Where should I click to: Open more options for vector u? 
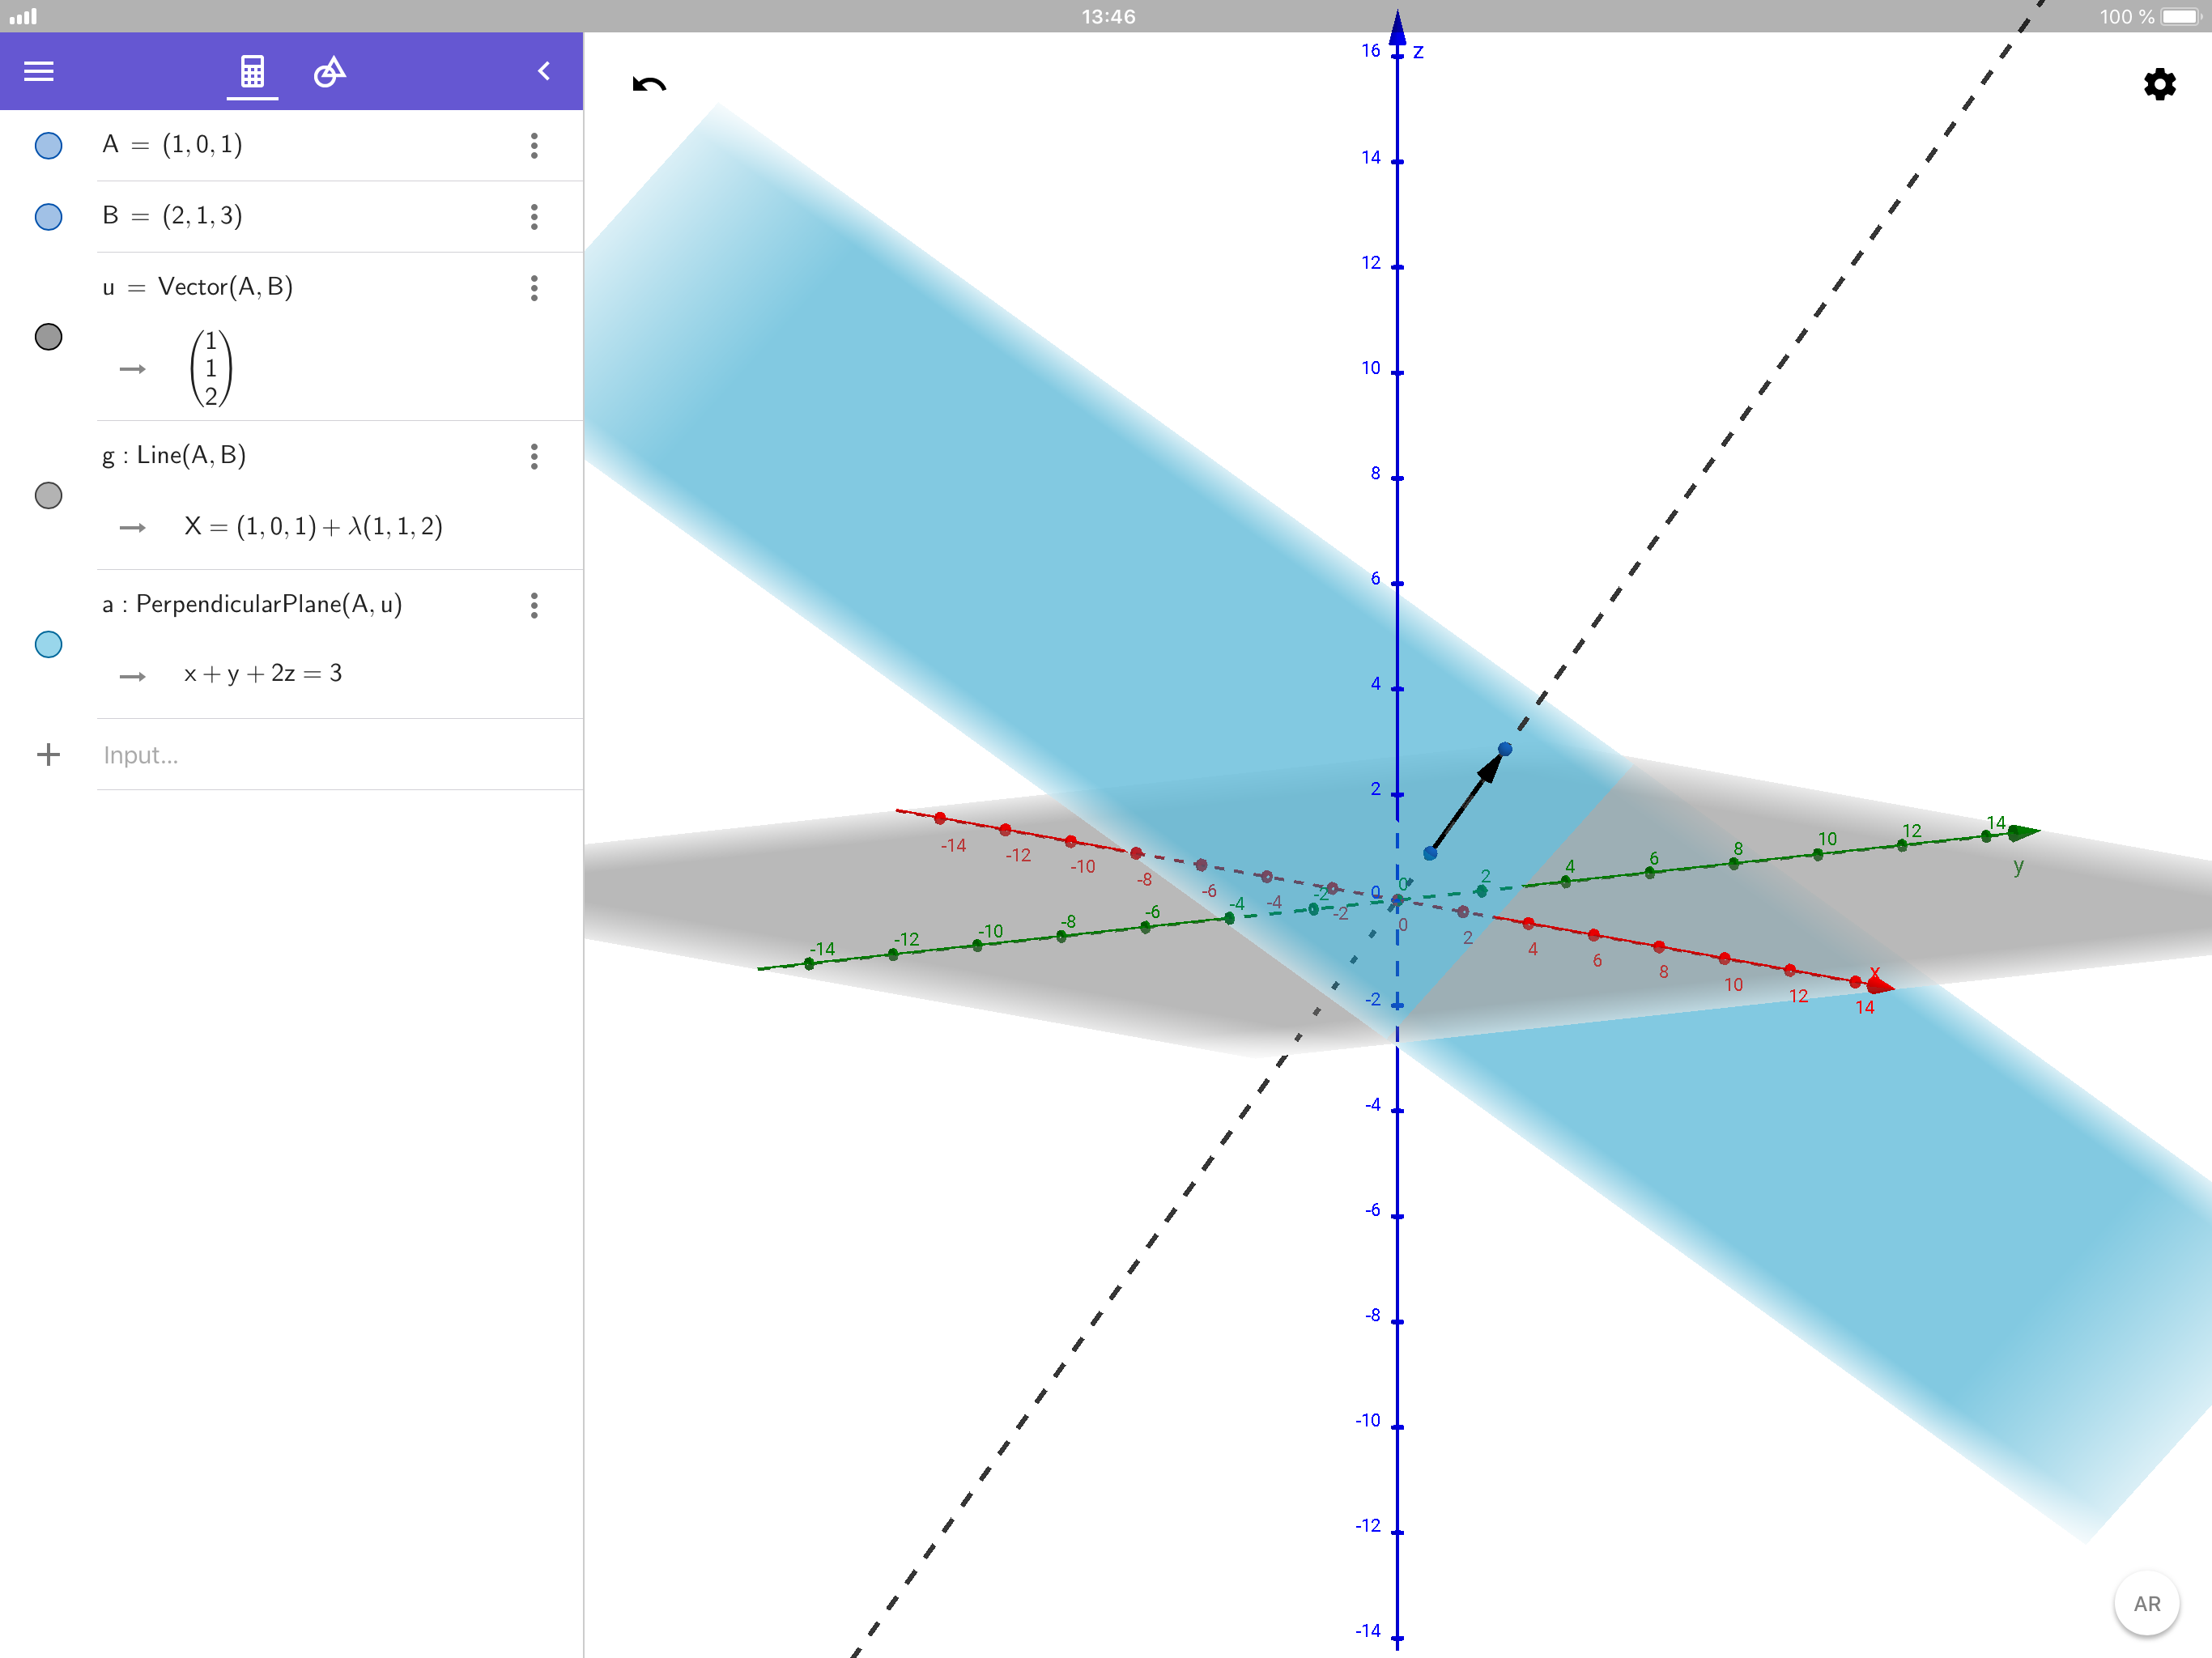click(534, 289)
